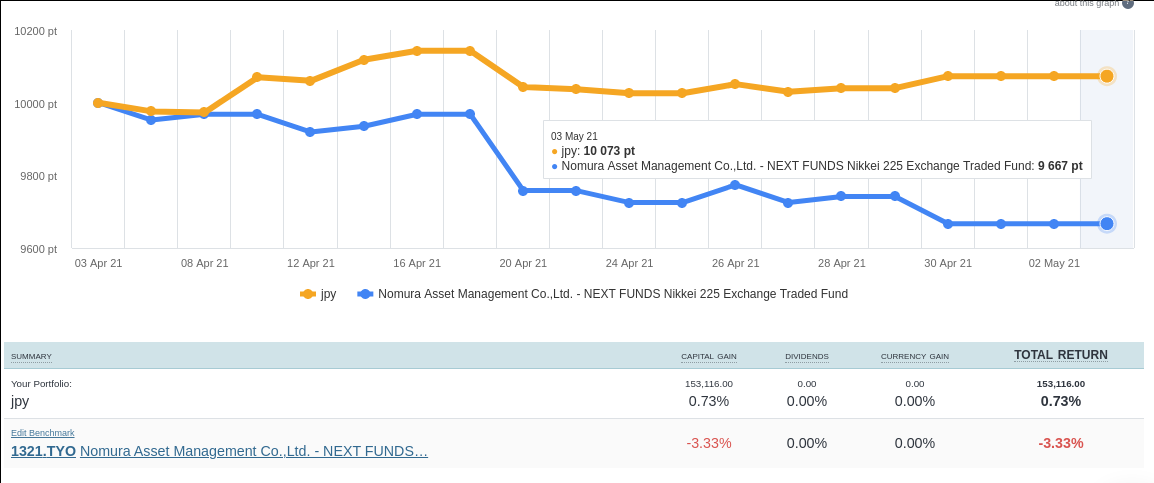Screen dimensions: 1154x483
Task: Select the blue Nomura point at 20 Apr 21
Action: [523, 191]
